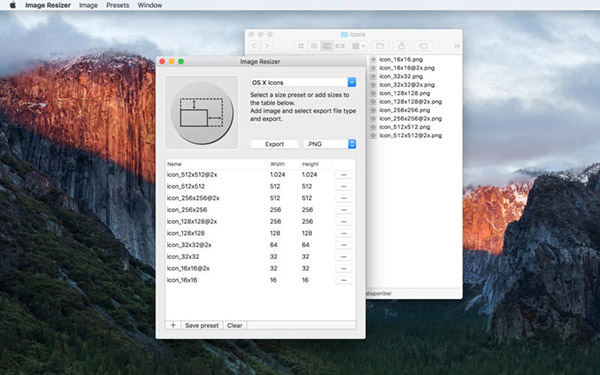Open the Presets menu
Viewport: 600px width, 375px height.
tap(117, 5)
